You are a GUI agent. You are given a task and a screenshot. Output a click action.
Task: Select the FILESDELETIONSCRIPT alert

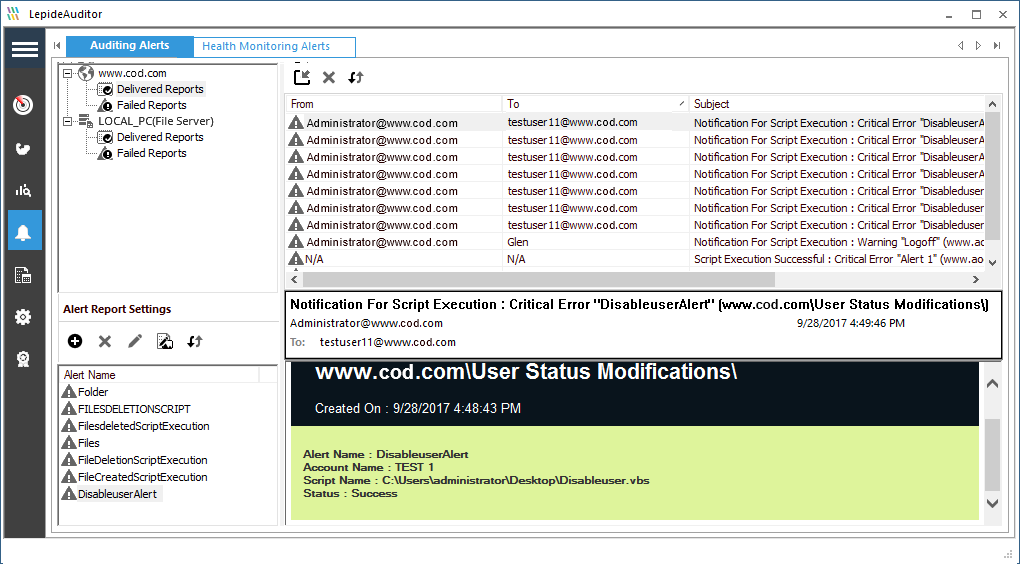tap(134, 409)
